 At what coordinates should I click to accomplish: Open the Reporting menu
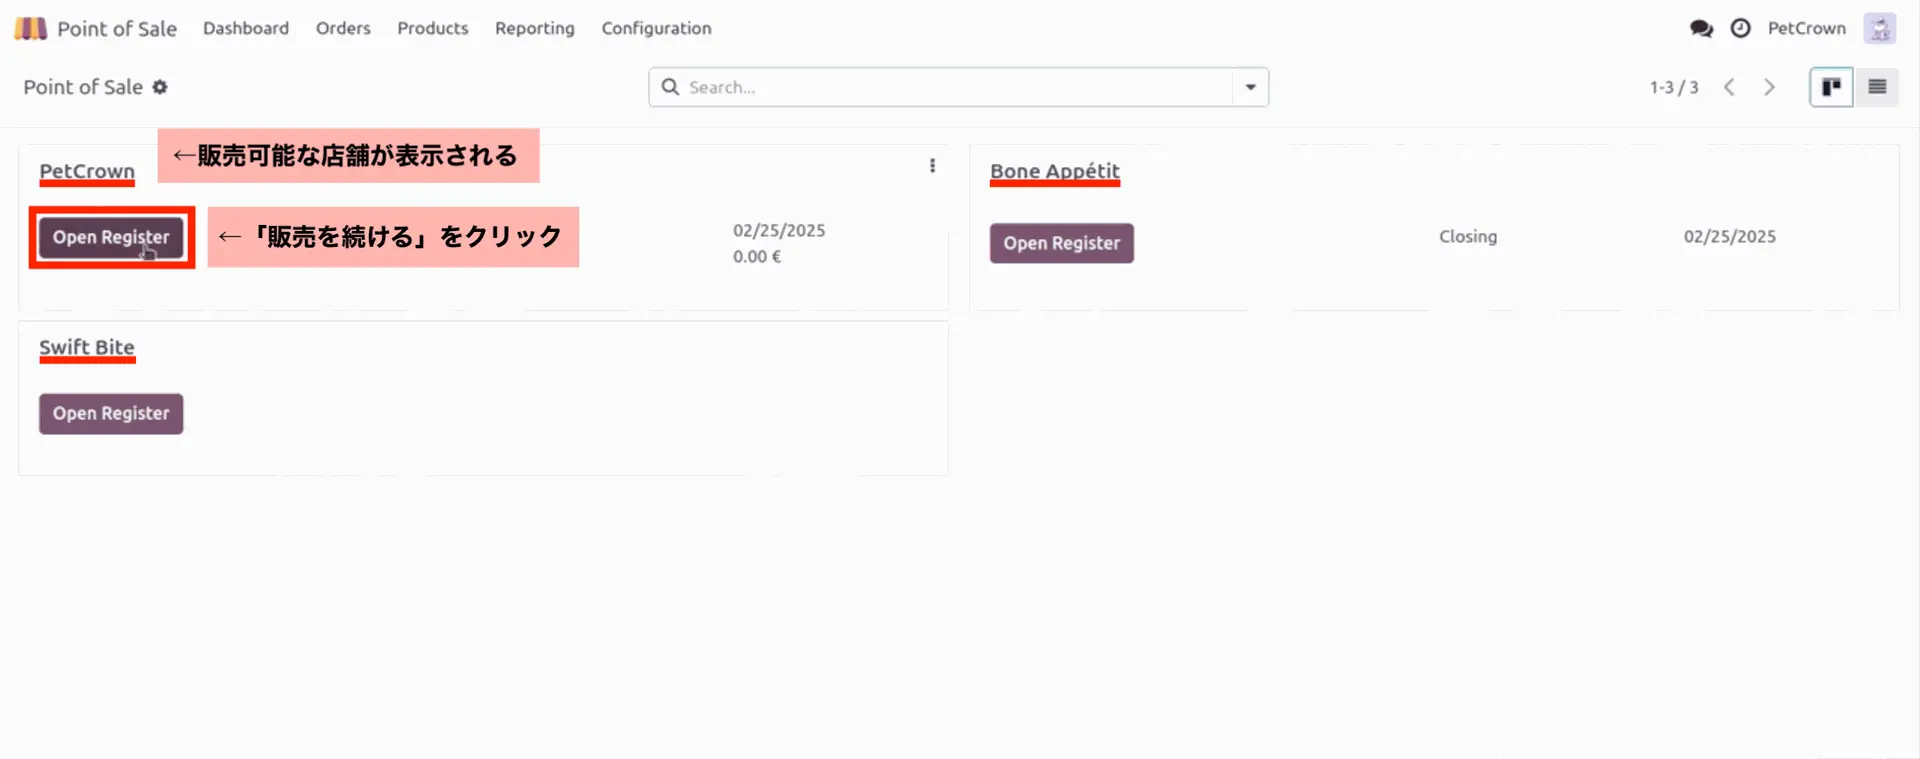click(x=534, y=28)
